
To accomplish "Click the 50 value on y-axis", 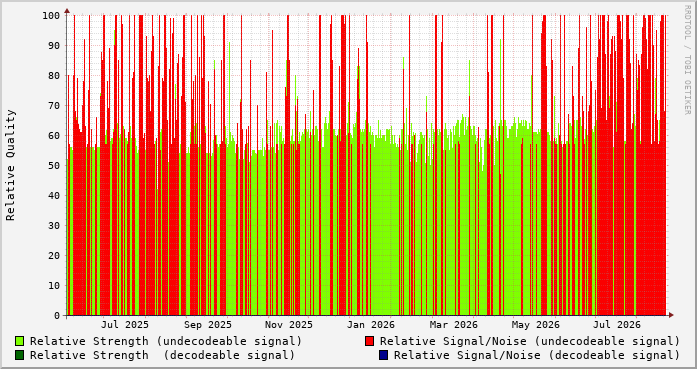I will [54, 165].
